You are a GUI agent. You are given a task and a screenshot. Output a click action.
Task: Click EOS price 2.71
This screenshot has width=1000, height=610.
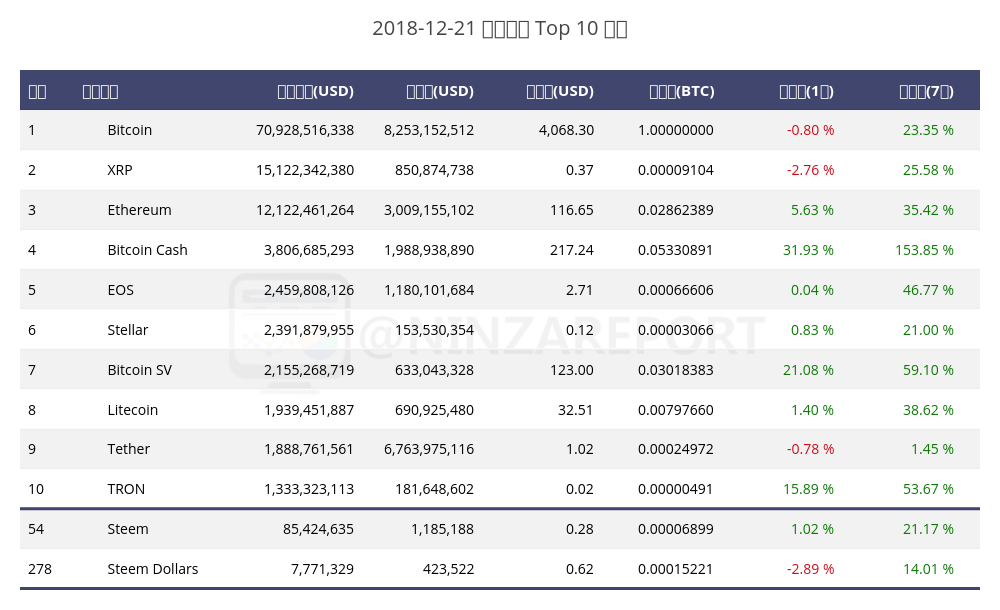tap(579, 290)
